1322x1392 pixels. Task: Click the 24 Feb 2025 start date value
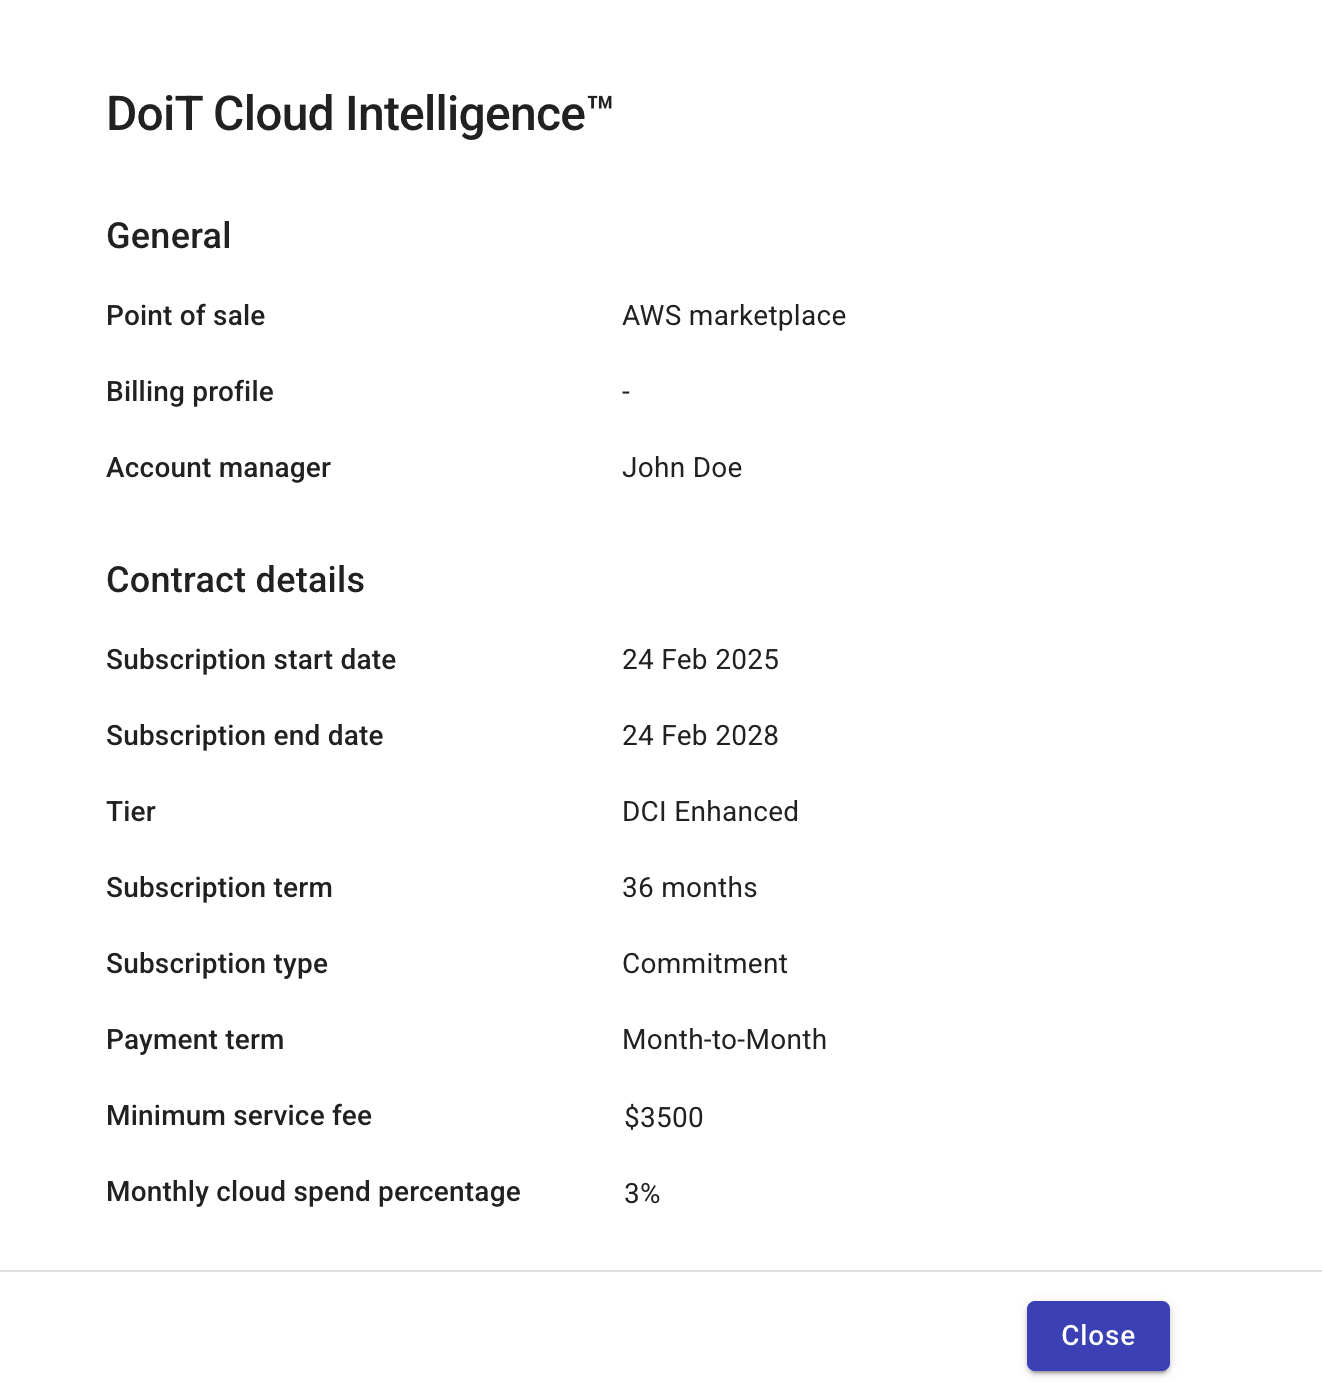(700, 660)
